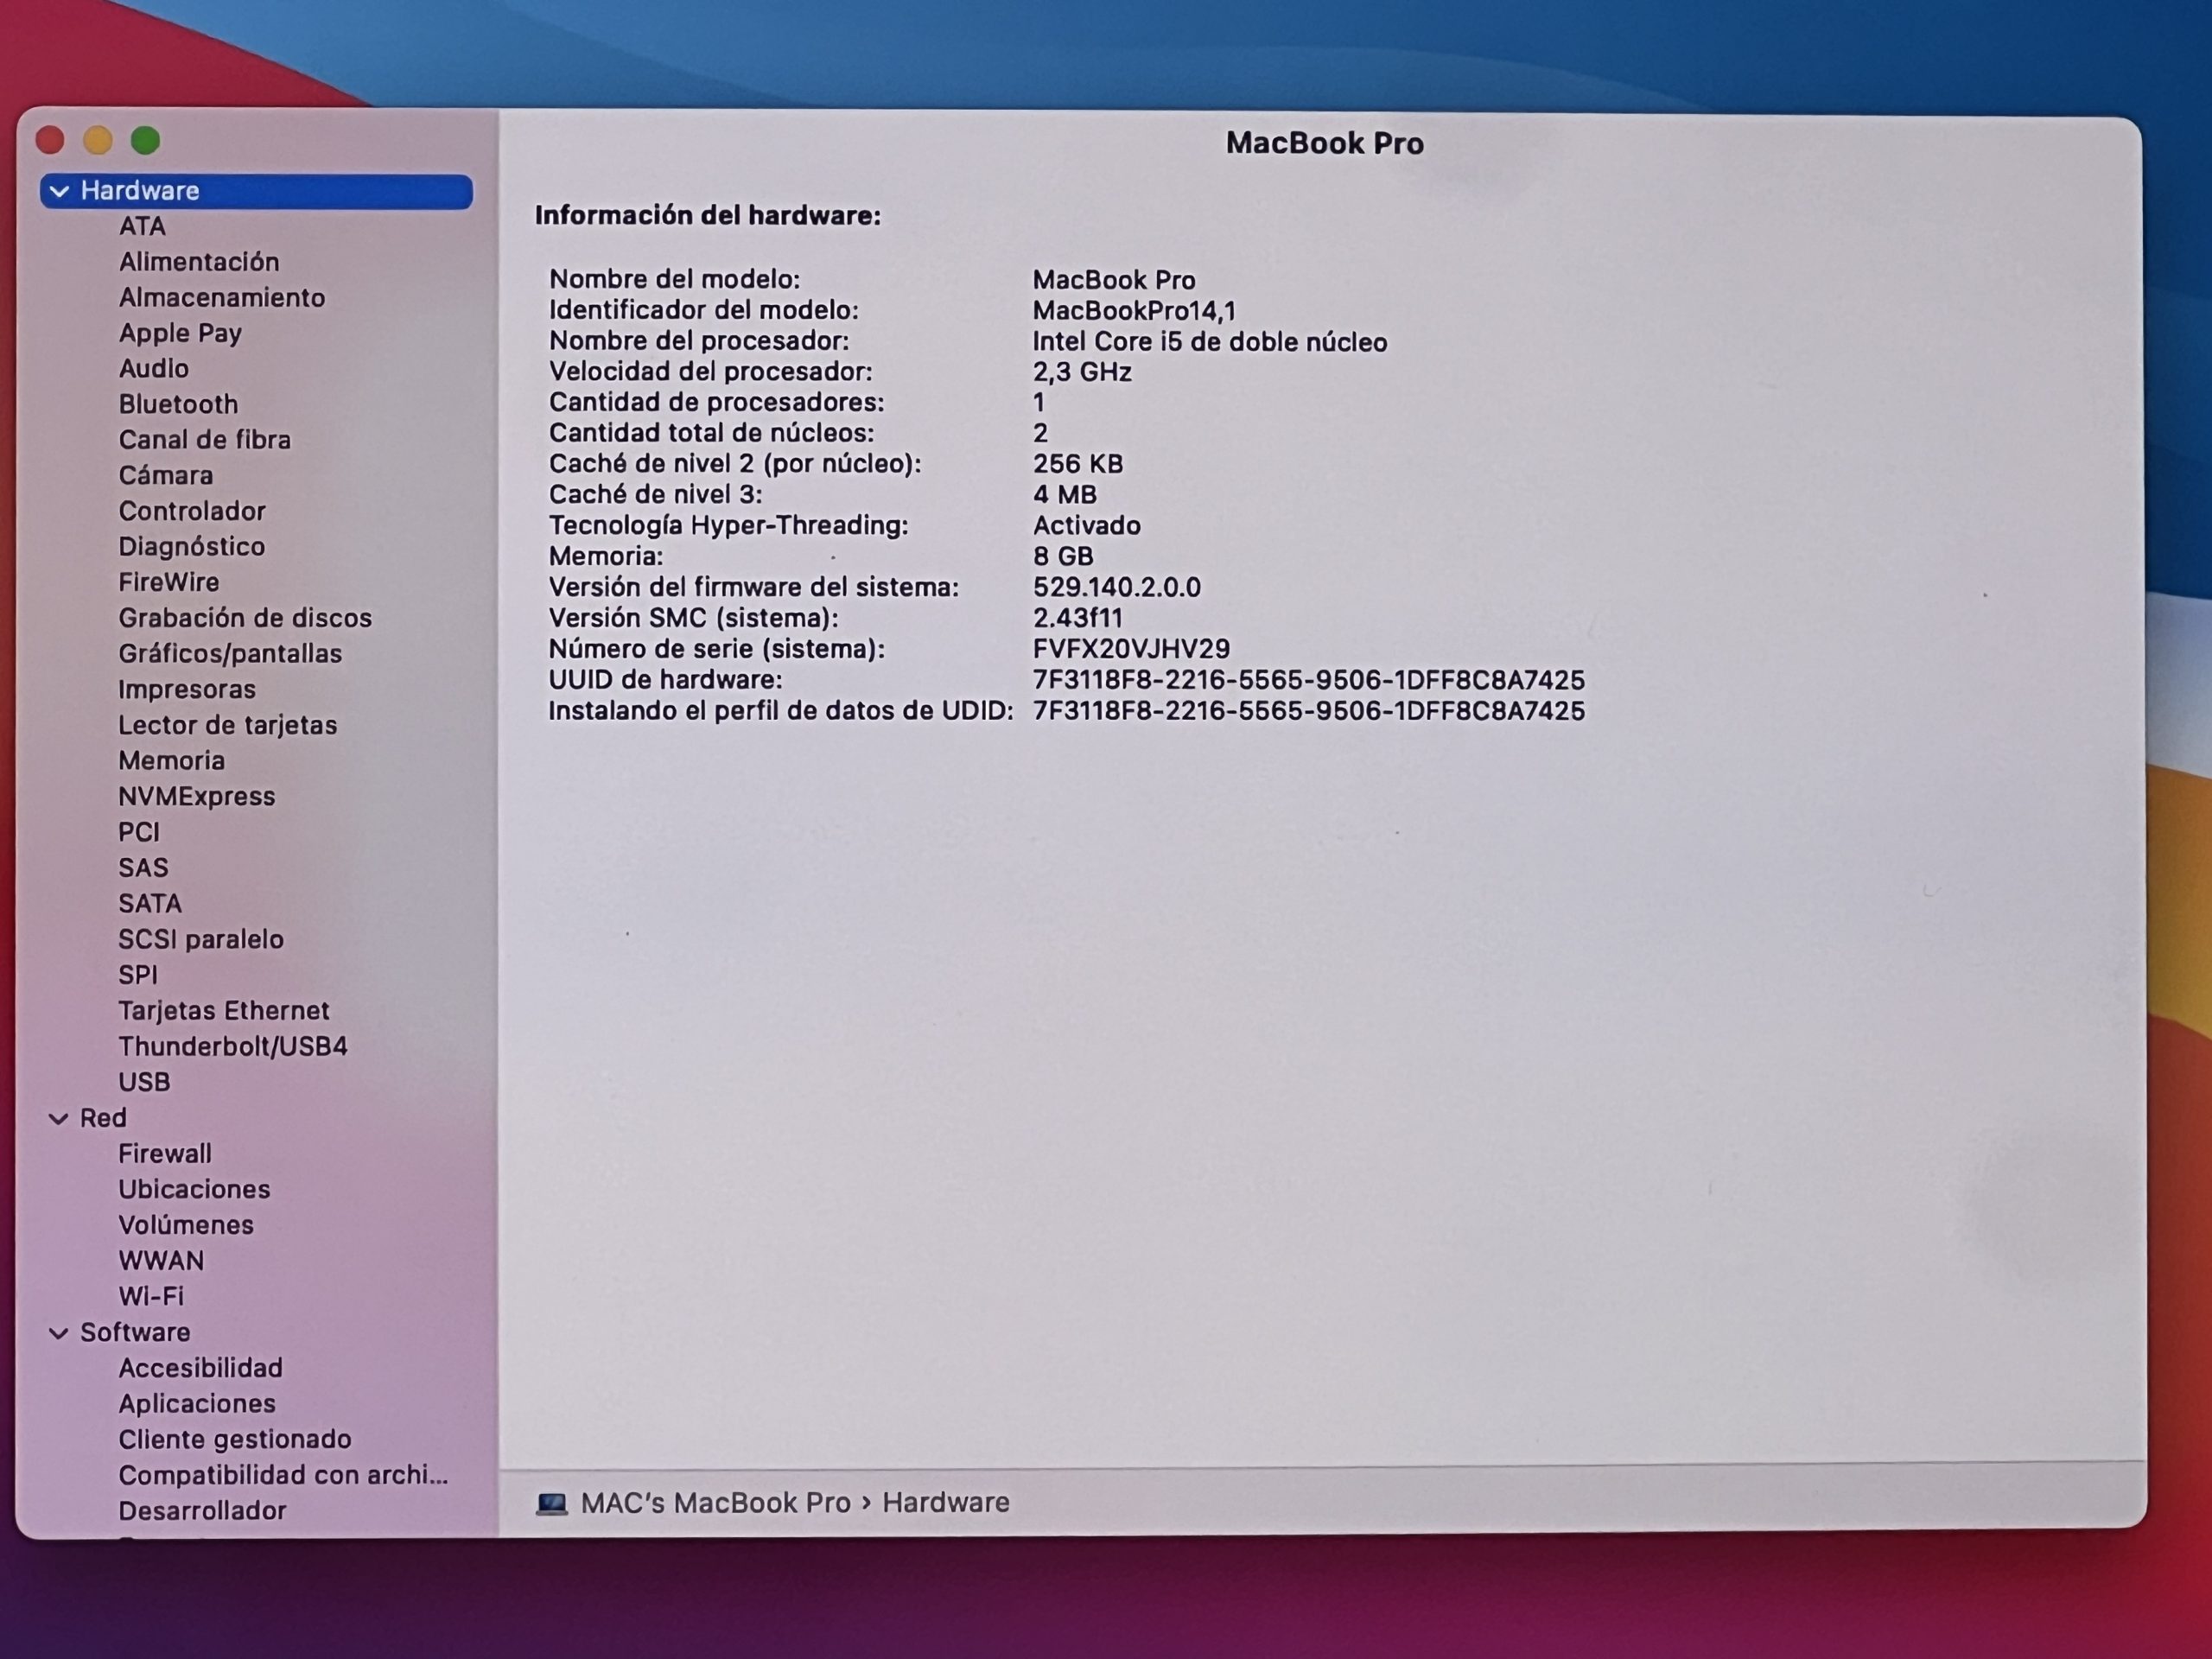Open Apple Pay sidebar entry
This screenshot has height=1659, width=2212.
pos(180,333)
